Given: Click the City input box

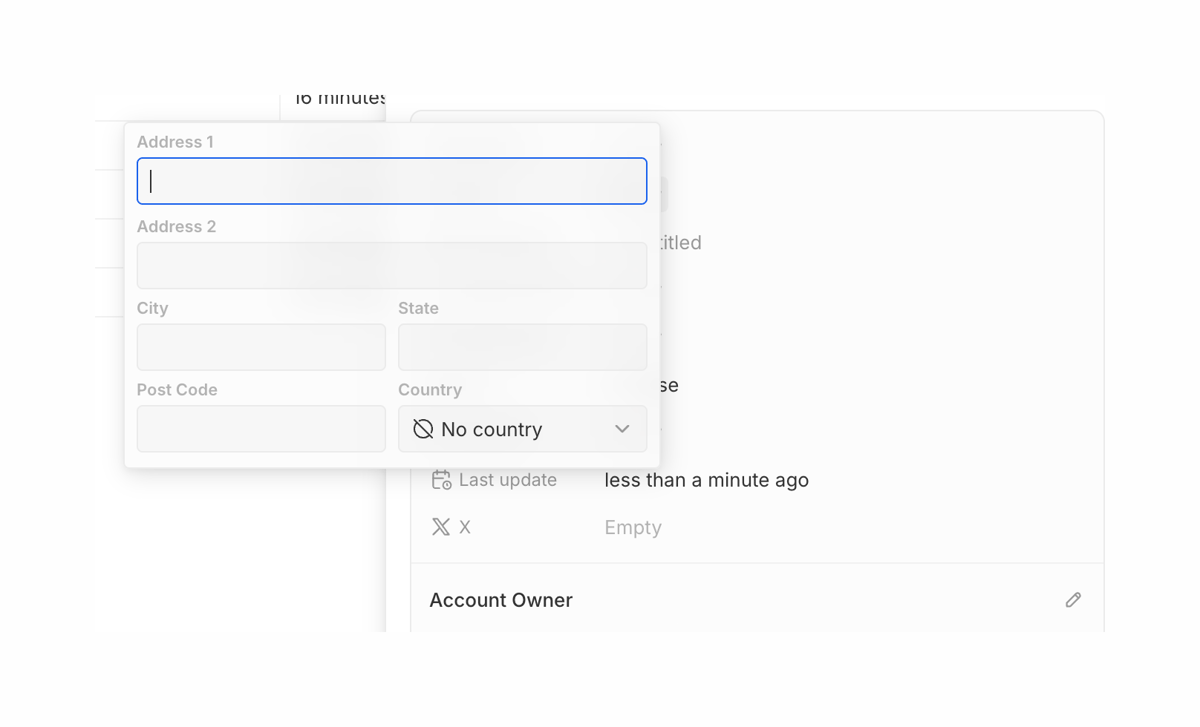Looking at the screenshot, I should point(261,347).
